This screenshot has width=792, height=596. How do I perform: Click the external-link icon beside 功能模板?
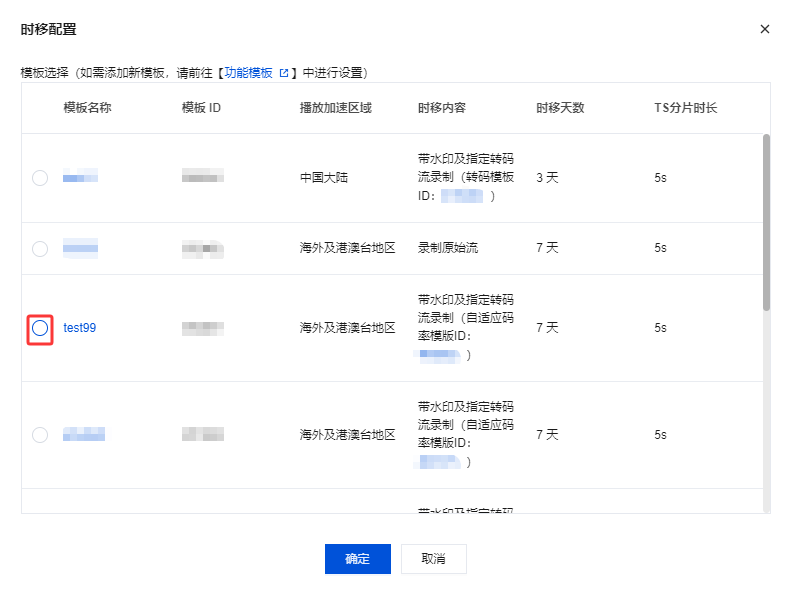[x=284, y=73]
